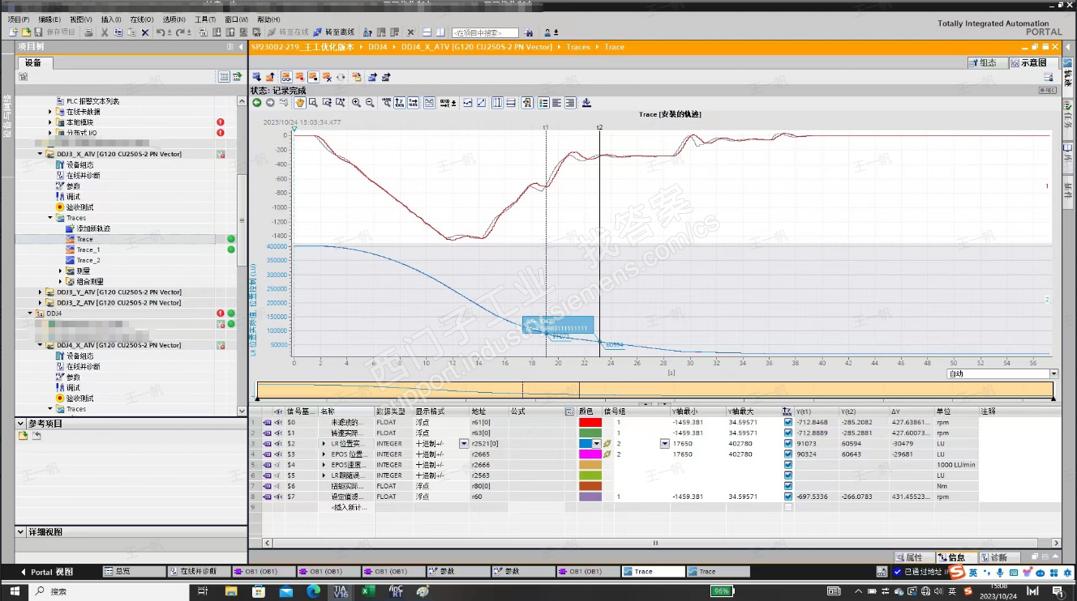
Task: Select Trace_1 in the project tree
Action: (88, 250)
